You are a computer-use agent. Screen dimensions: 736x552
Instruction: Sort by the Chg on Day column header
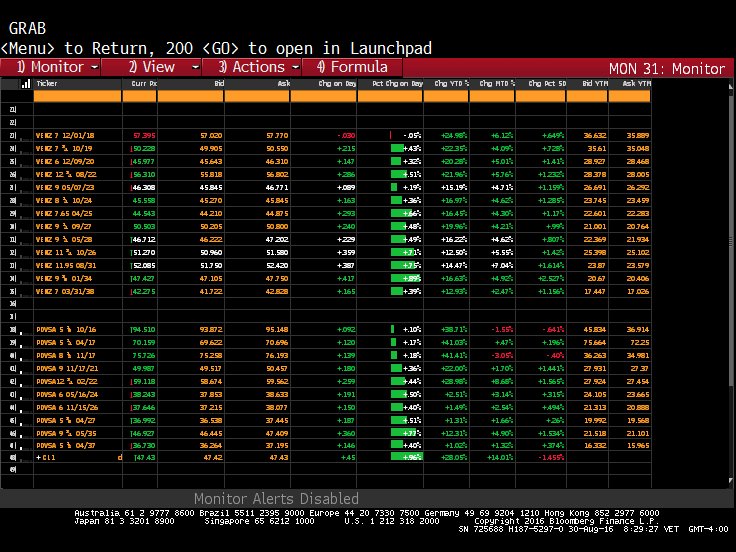[x=337, y=84]
